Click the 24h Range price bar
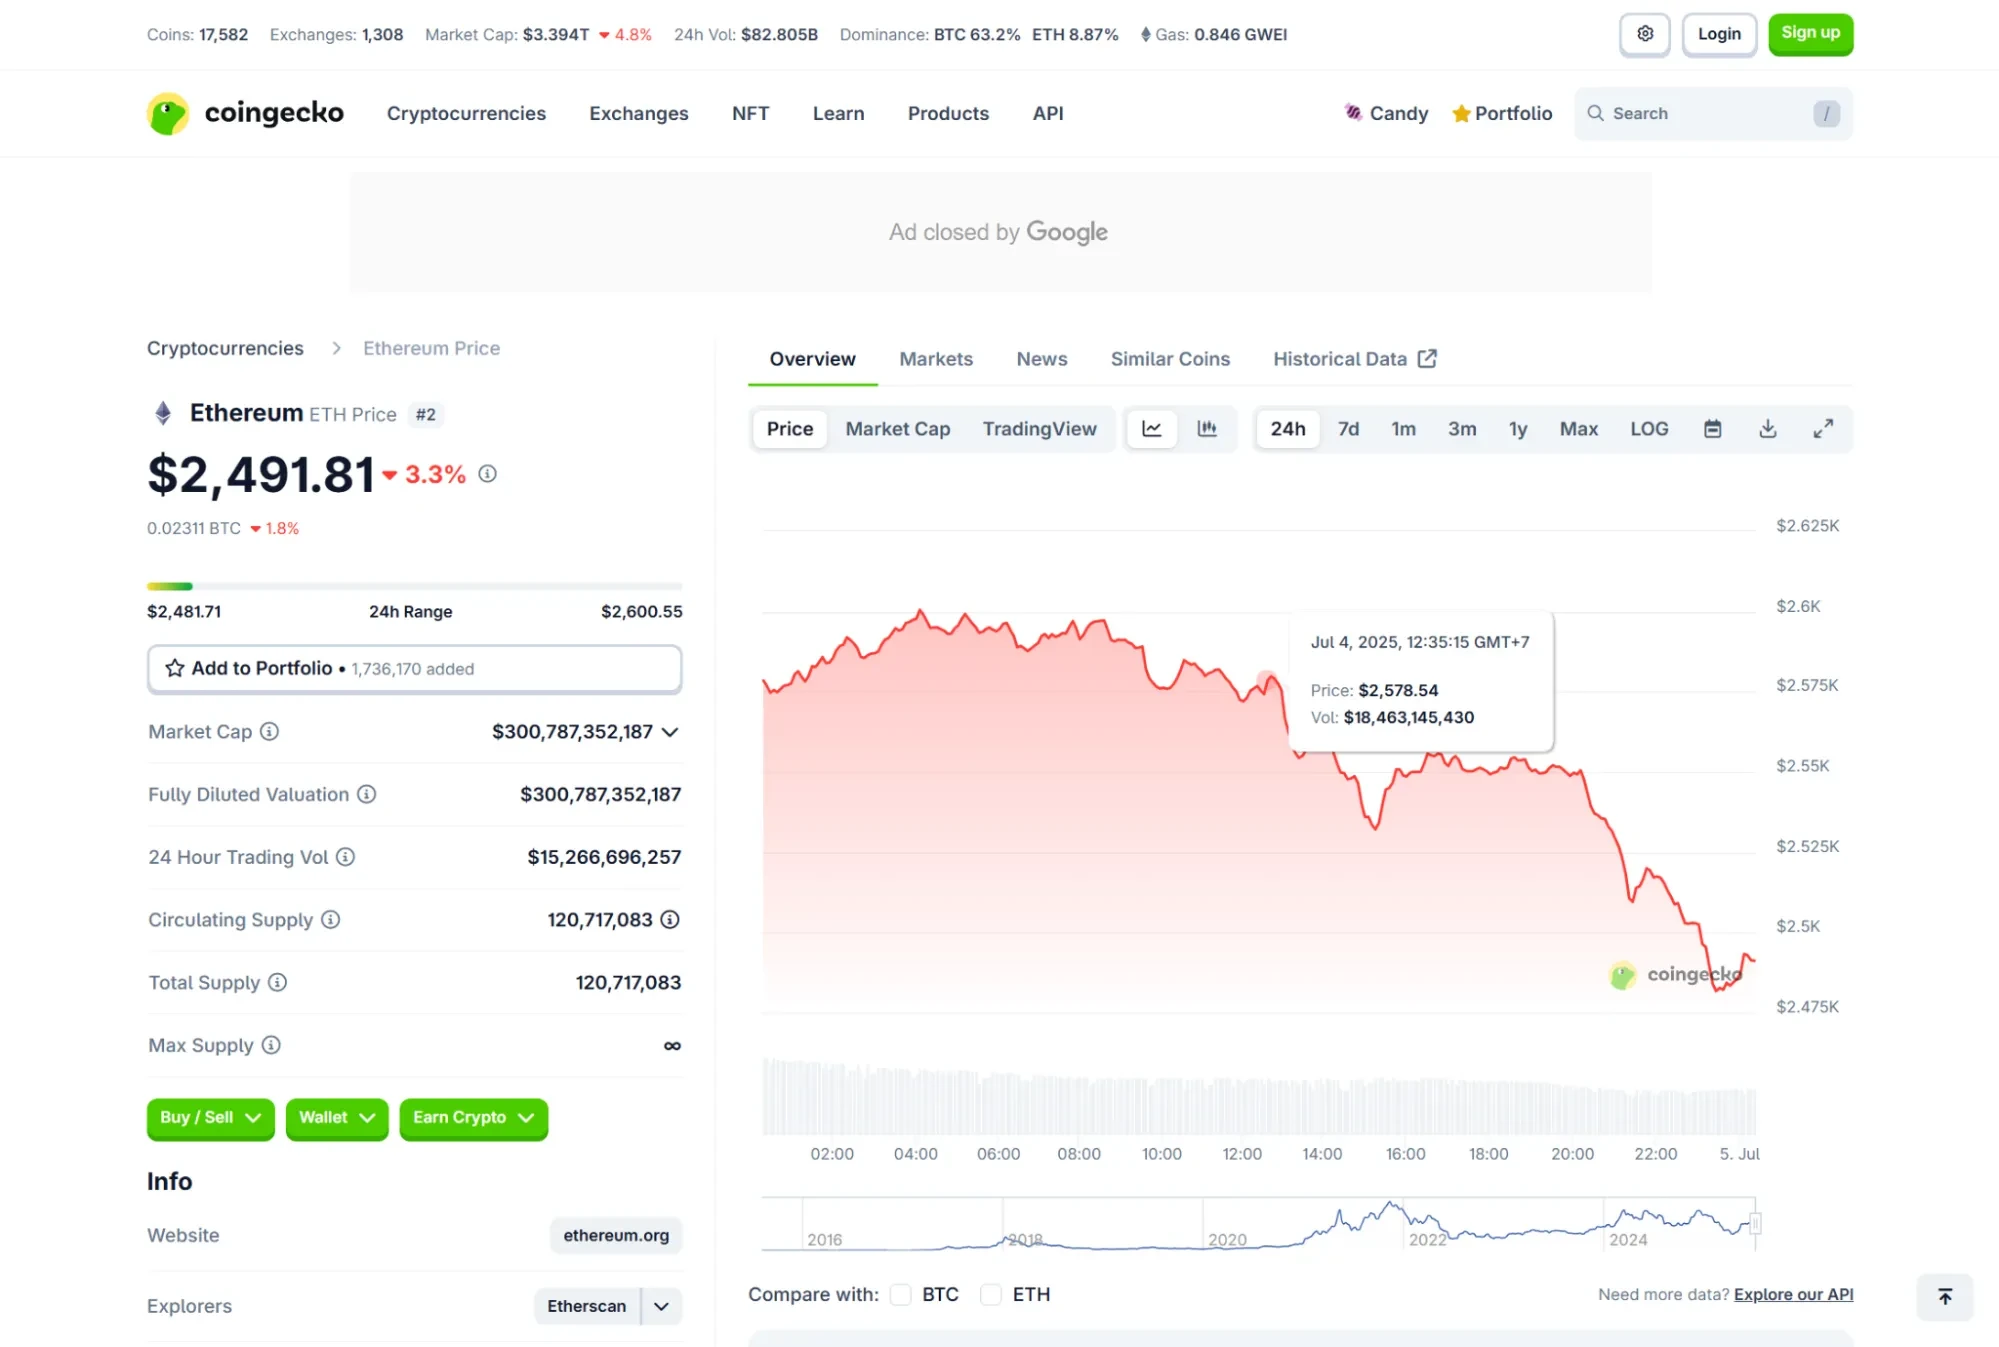This screenshot has height=1347, width=1999. point(414,586)
